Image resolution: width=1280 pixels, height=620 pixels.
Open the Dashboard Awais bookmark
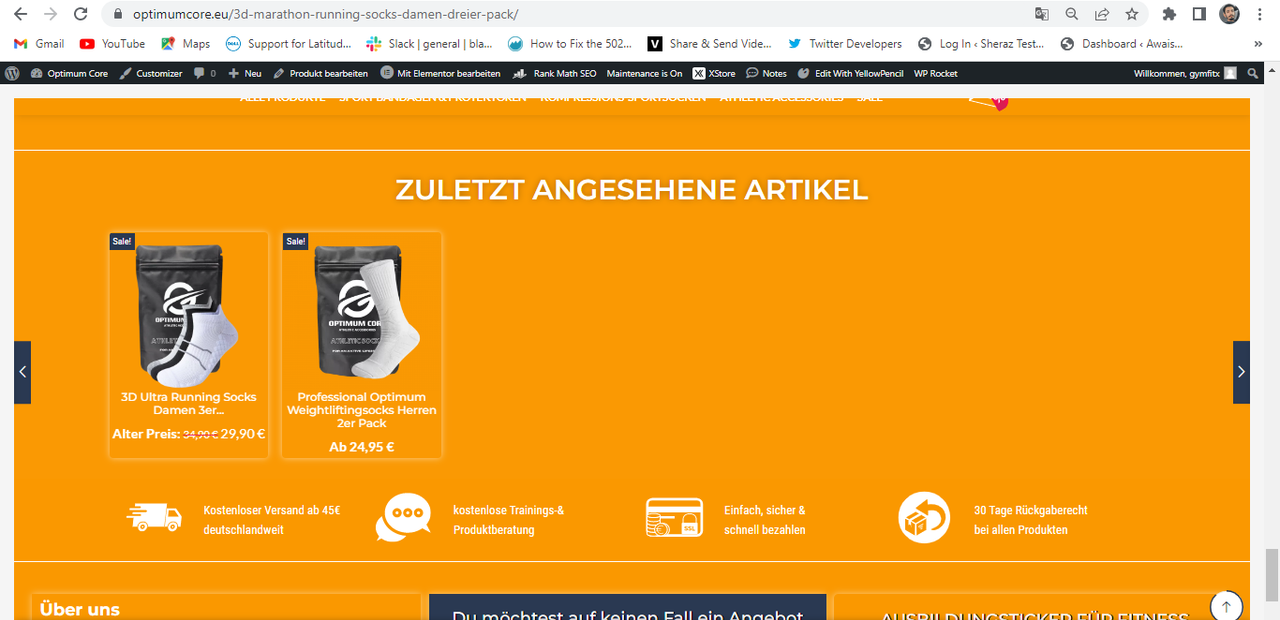click(x=1121, y=44)
